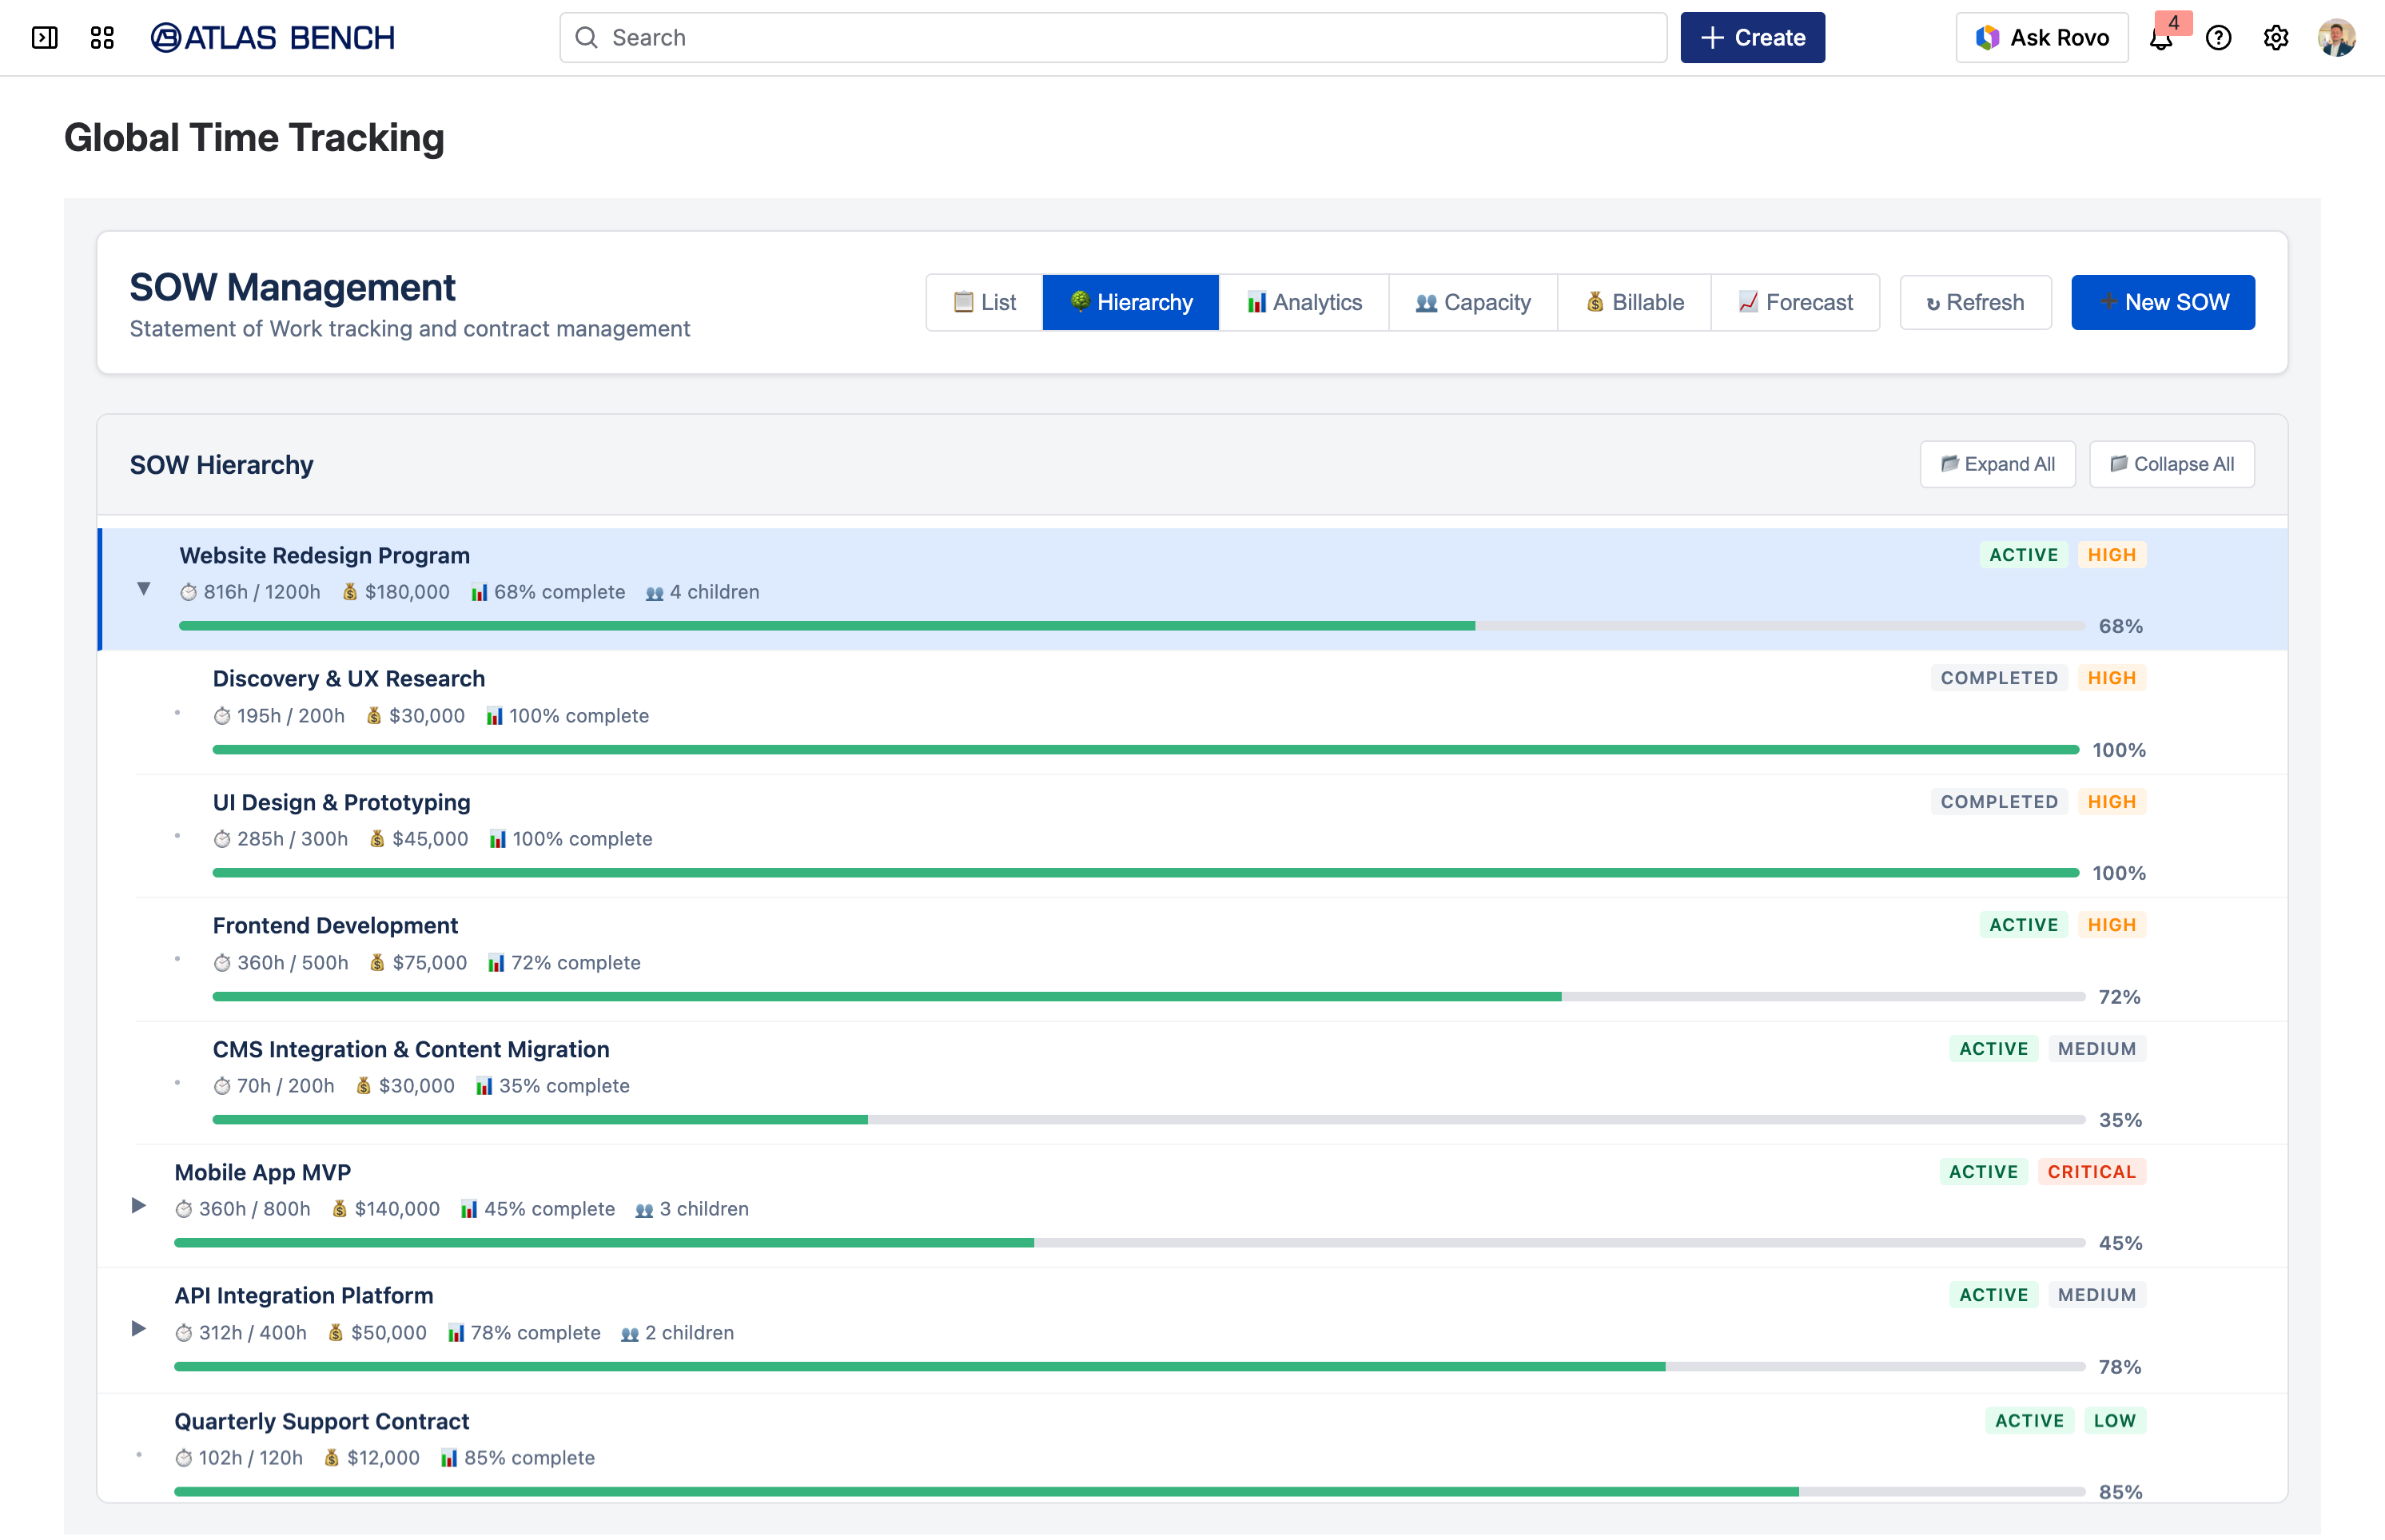Open notifications bell with 4 badge
The height and width of the screenshot is (1540, 2385).
click(2161, 38)
